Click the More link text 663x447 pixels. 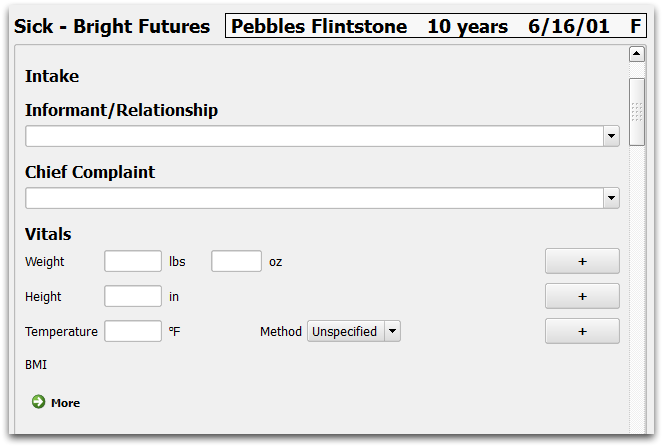66,403
